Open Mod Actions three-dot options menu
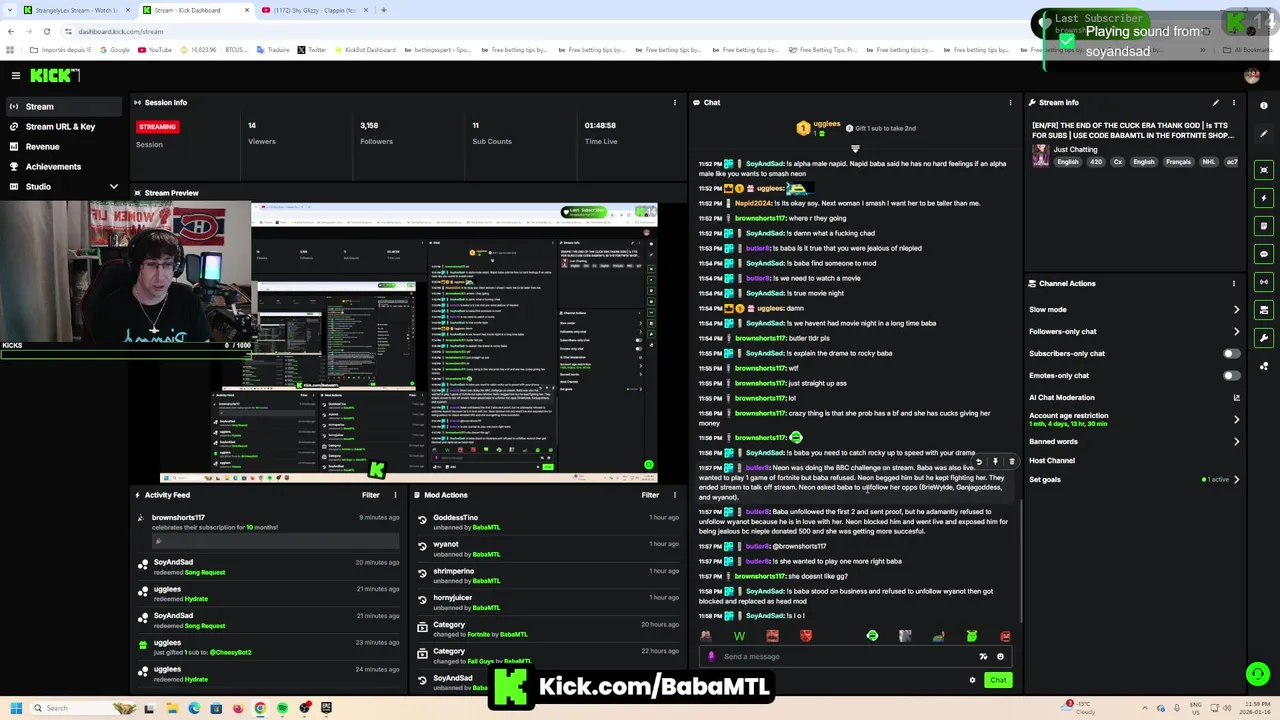1280x720 pixels. 675,495
